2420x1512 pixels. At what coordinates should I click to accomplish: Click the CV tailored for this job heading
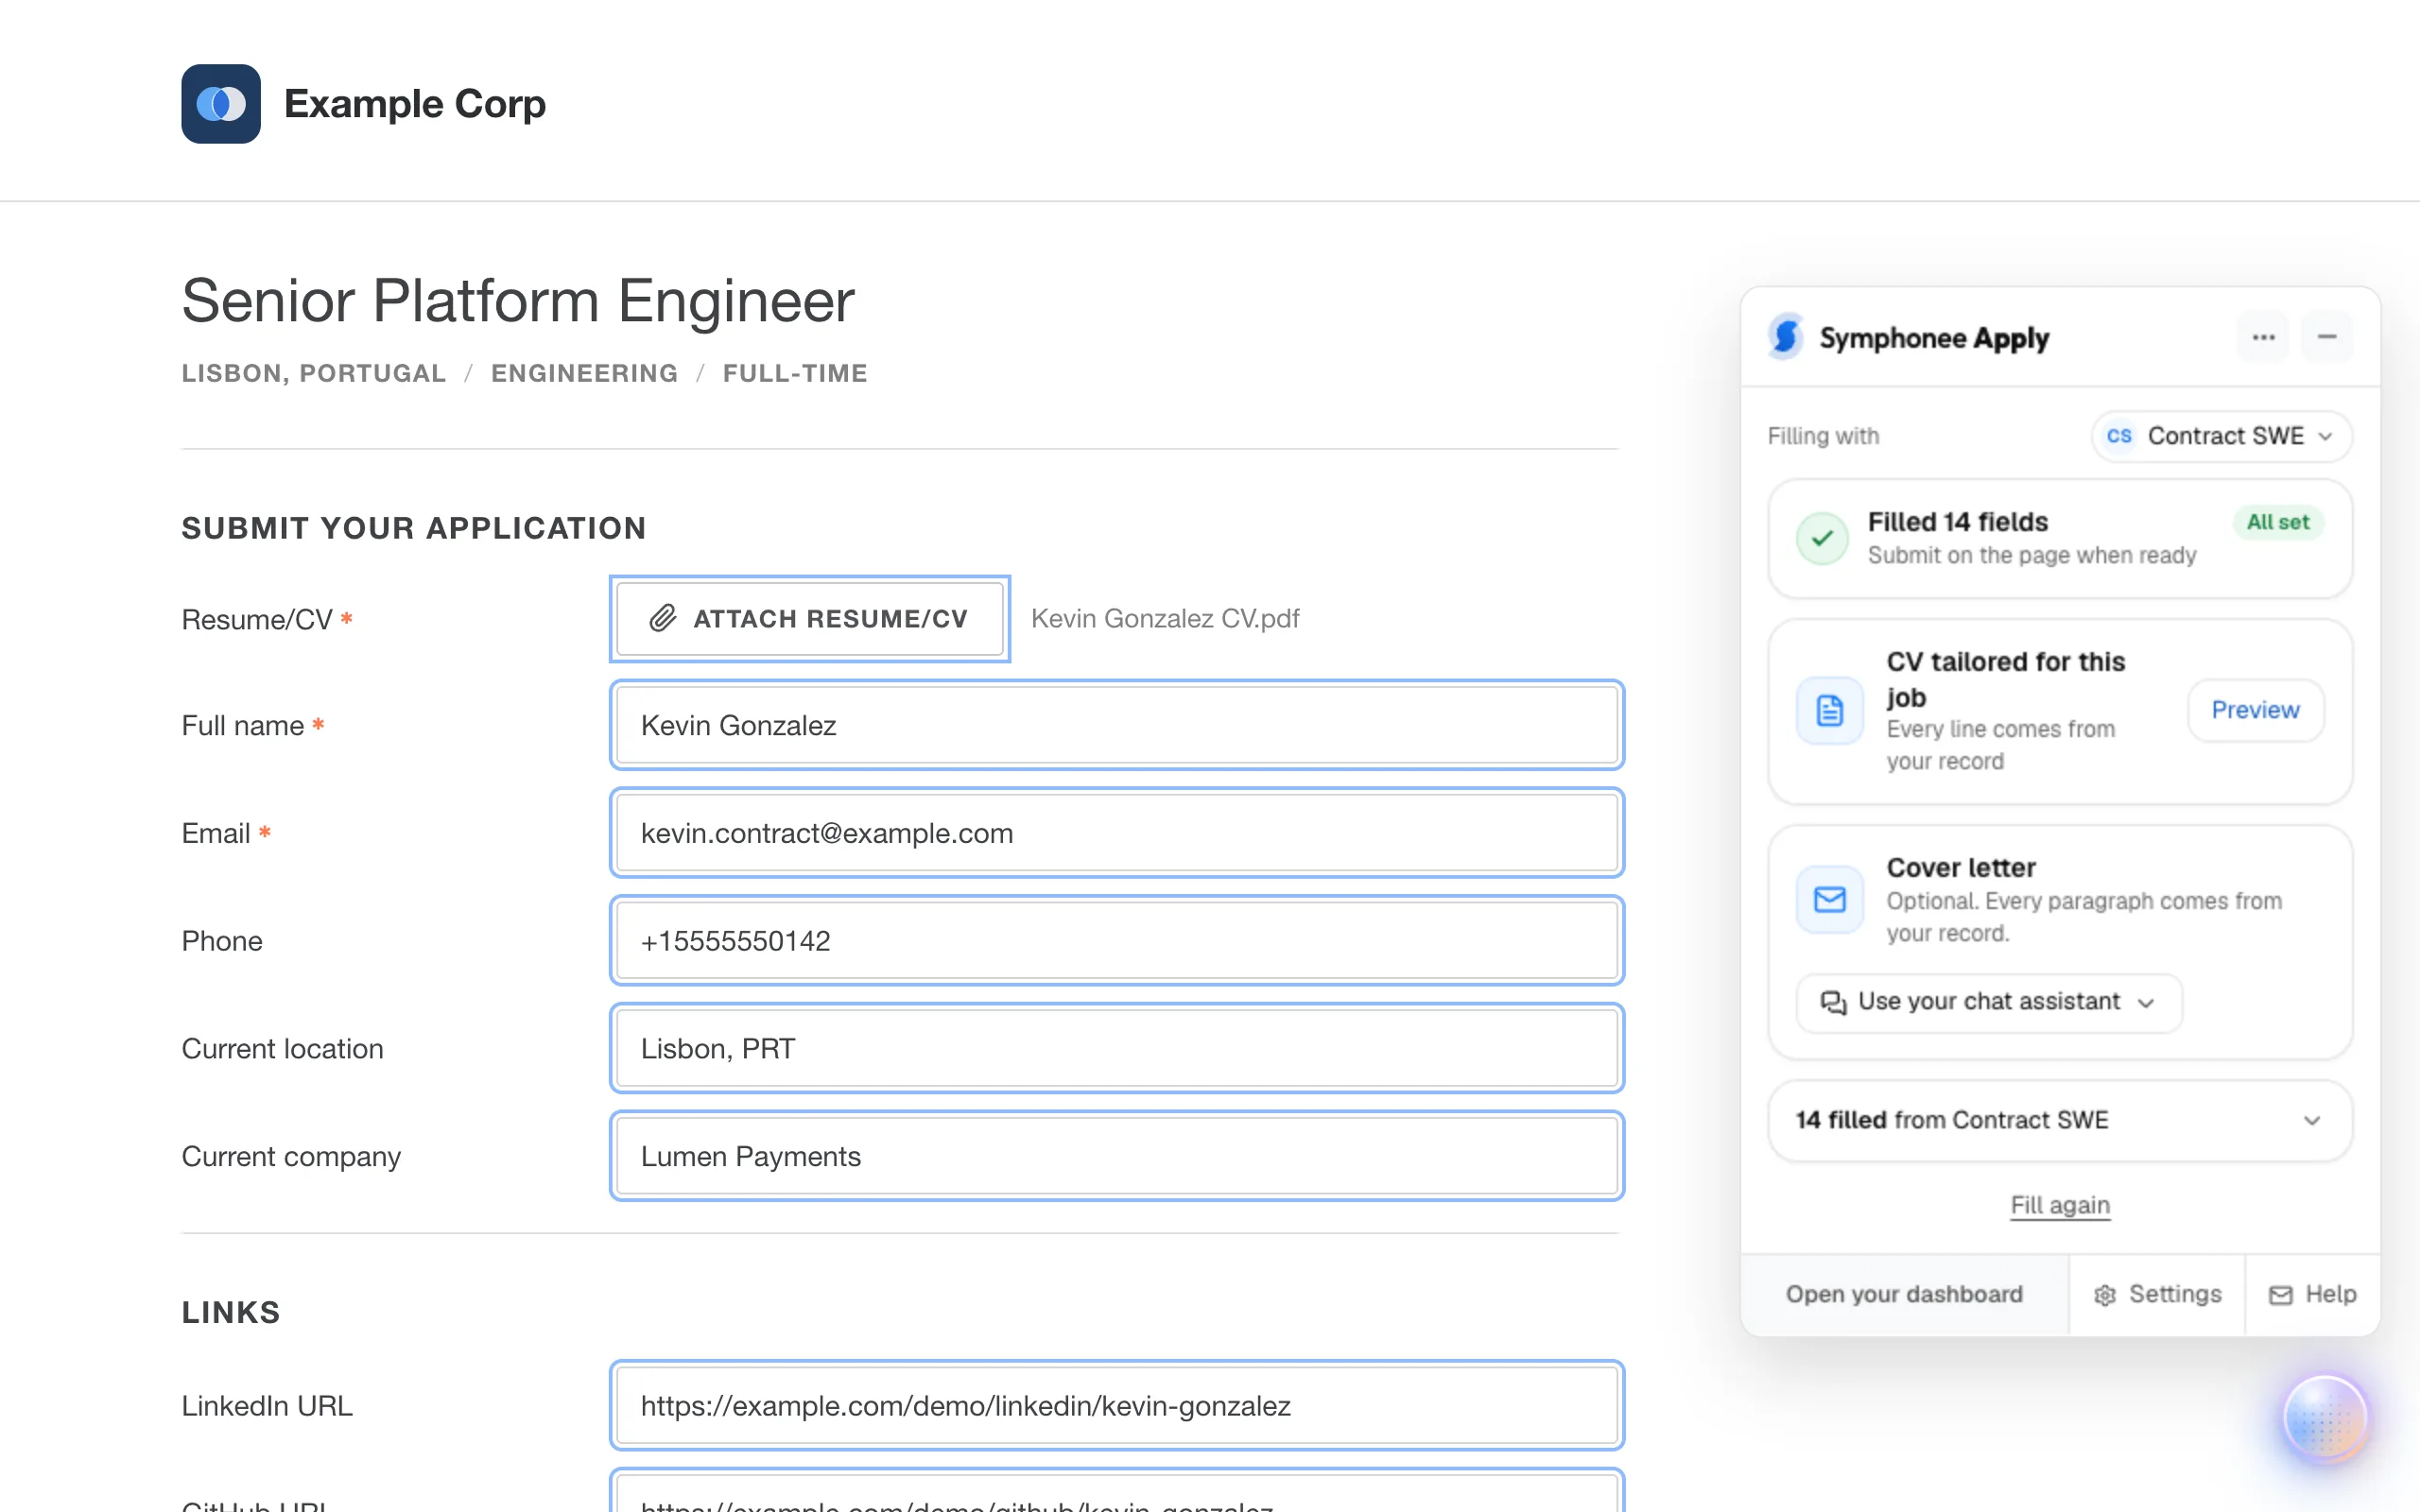pos(2005,679)
